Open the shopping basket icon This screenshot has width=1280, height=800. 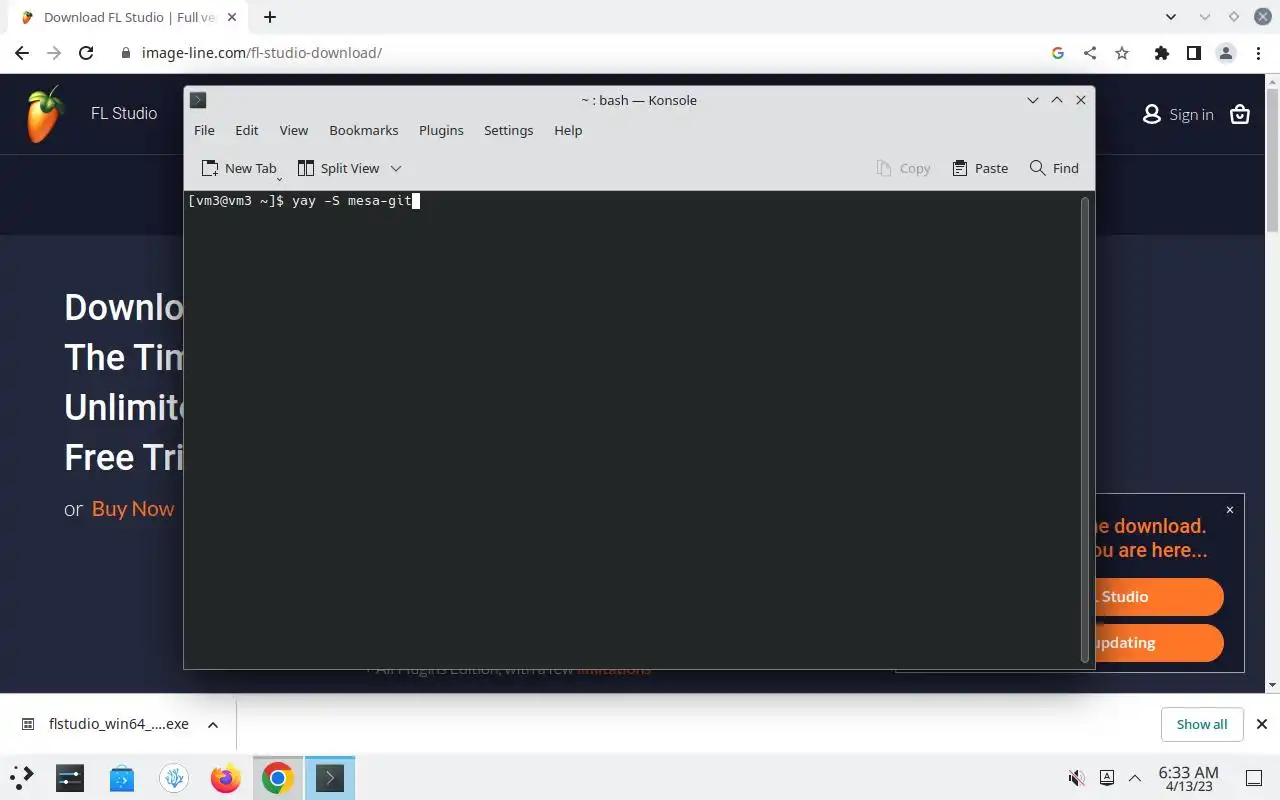point(1240,114)
